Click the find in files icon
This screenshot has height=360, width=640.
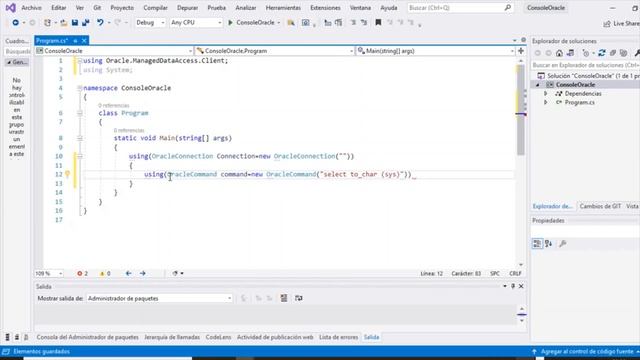click(291, 23)
